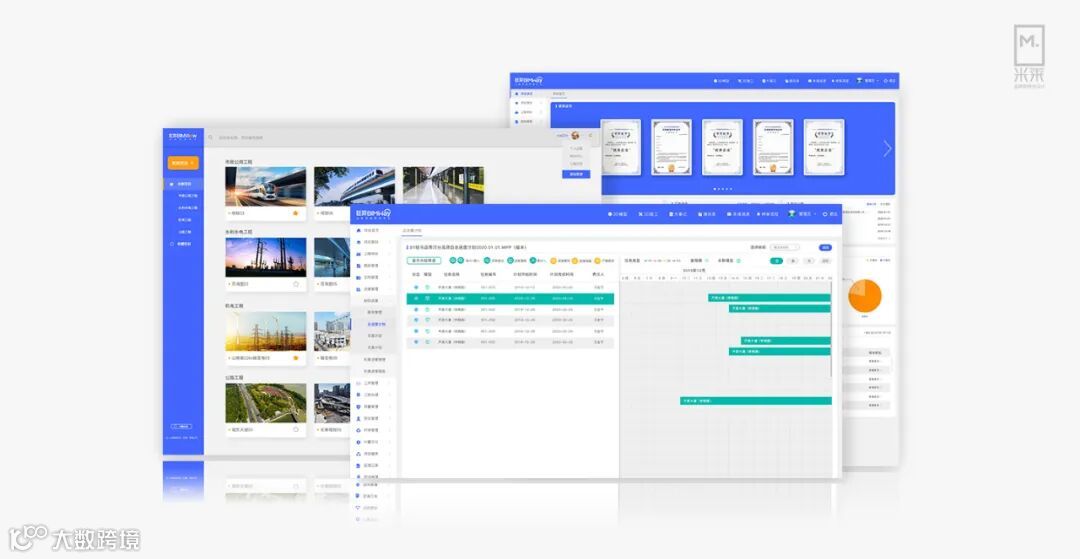
Task: Unfavorite the orange star on wind turbines card
Action: coord(295,358)
